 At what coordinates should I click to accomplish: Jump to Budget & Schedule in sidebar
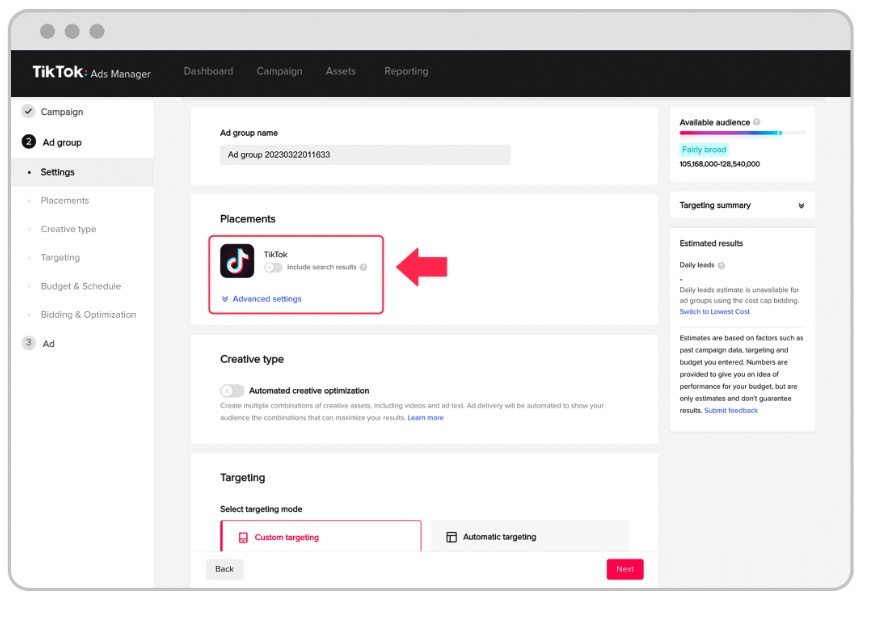pos(81,286)
